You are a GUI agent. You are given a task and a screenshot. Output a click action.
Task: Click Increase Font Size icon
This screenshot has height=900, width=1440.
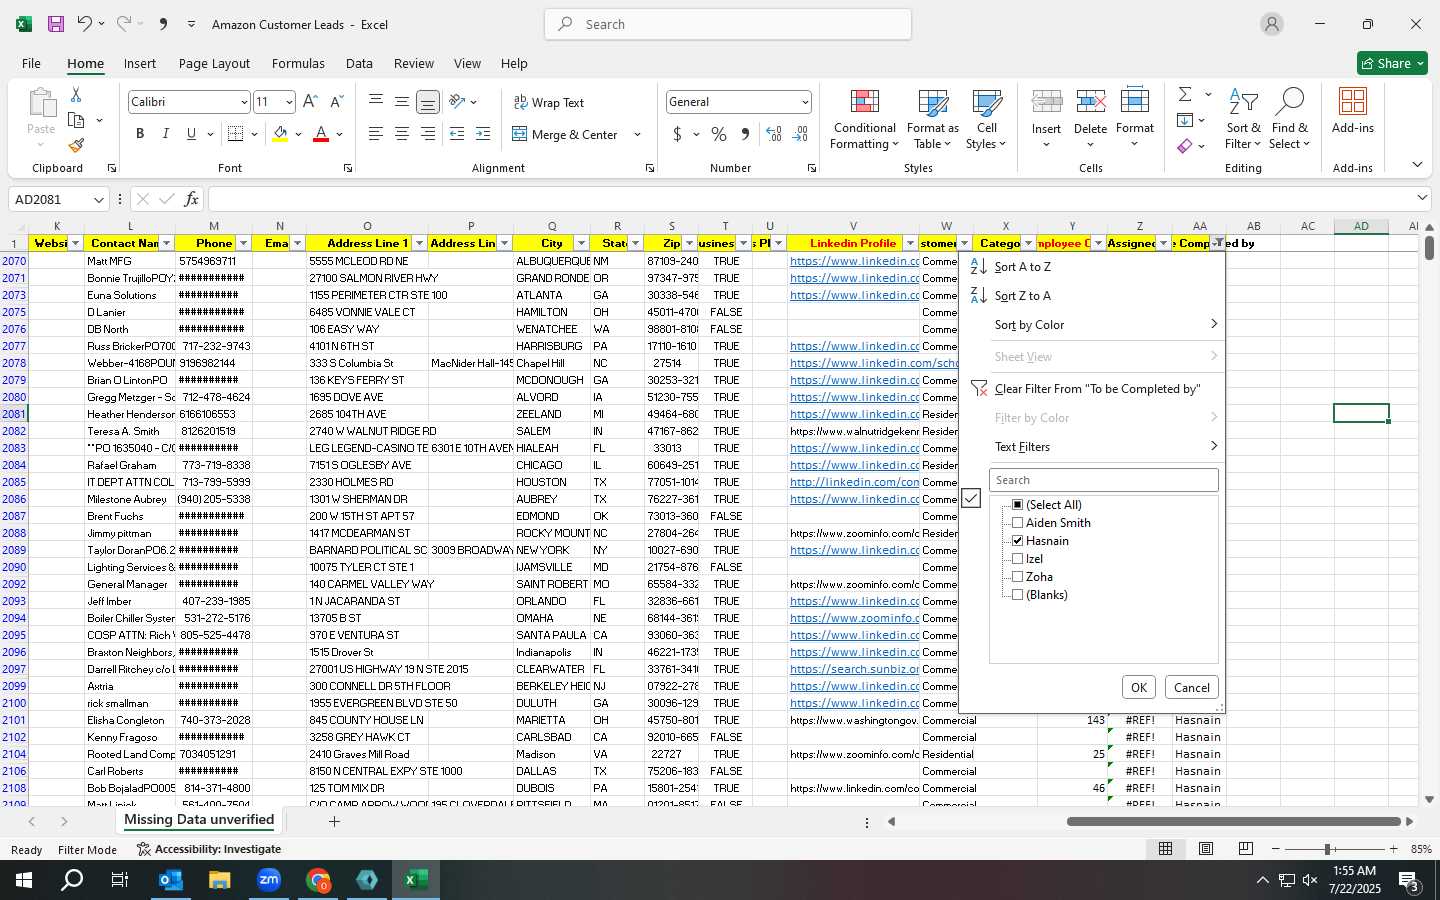click(x=310, y=102)
